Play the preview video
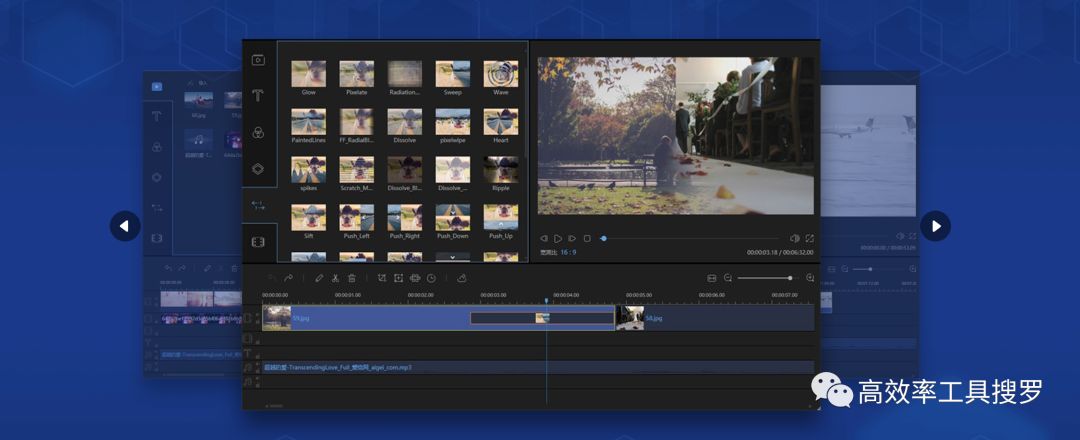Viewport: 1080px width, 440px height. click(558, 238)
